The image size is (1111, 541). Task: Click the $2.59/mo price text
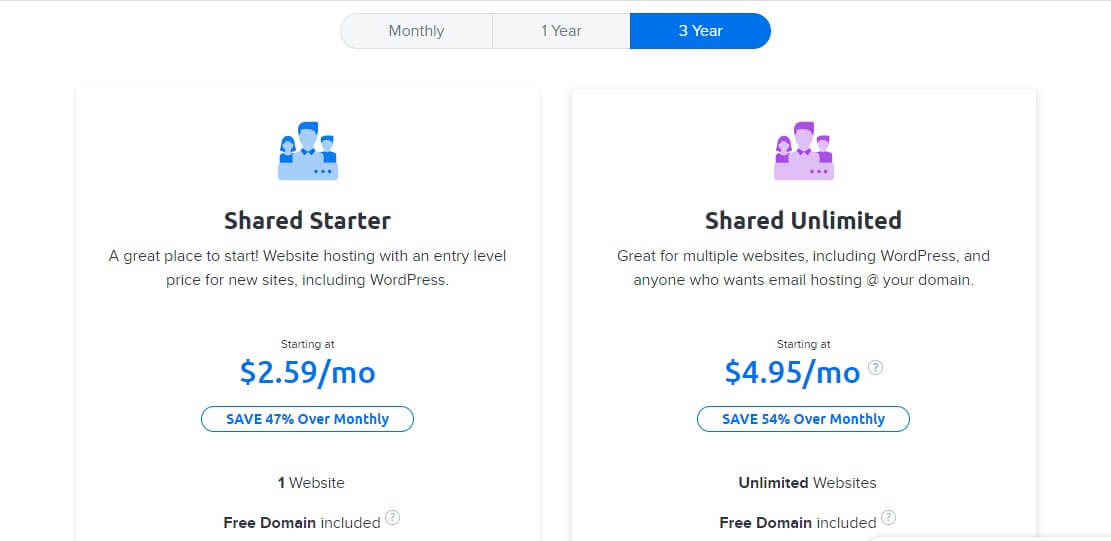308,372
